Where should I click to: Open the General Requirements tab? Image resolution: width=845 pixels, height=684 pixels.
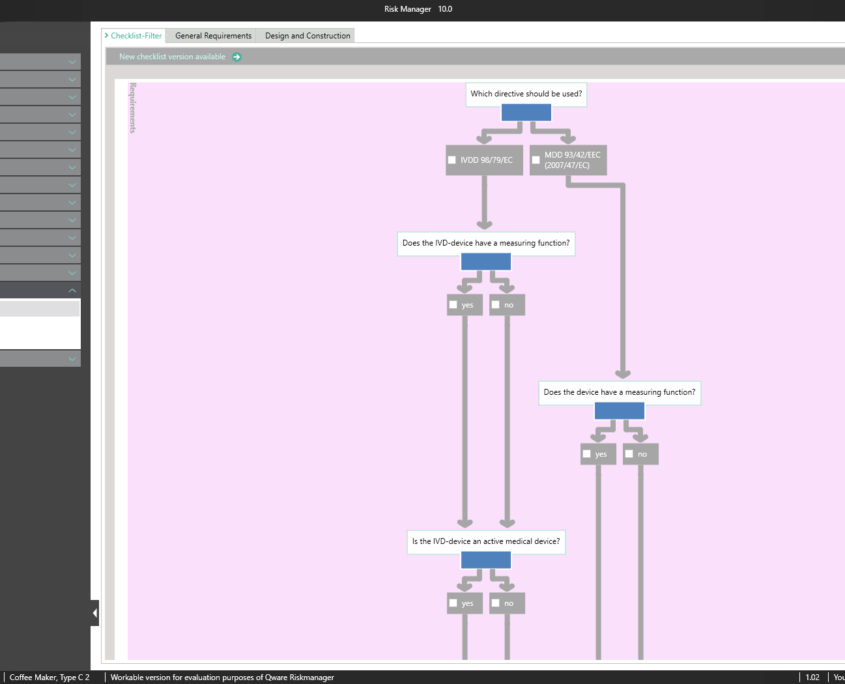(x=213, y=36)
